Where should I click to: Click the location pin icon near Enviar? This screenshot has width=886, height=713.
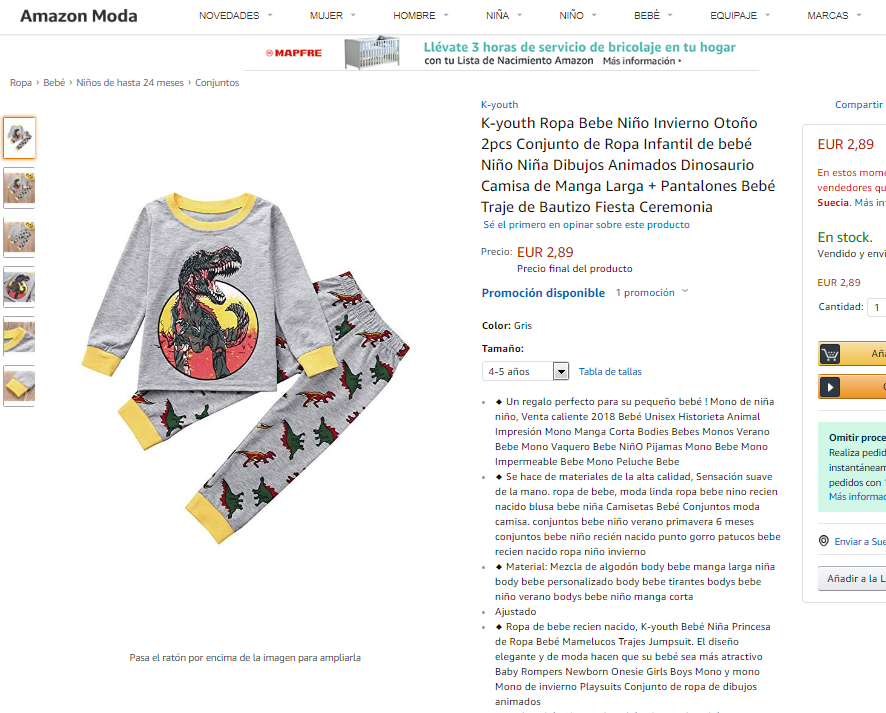824,541
